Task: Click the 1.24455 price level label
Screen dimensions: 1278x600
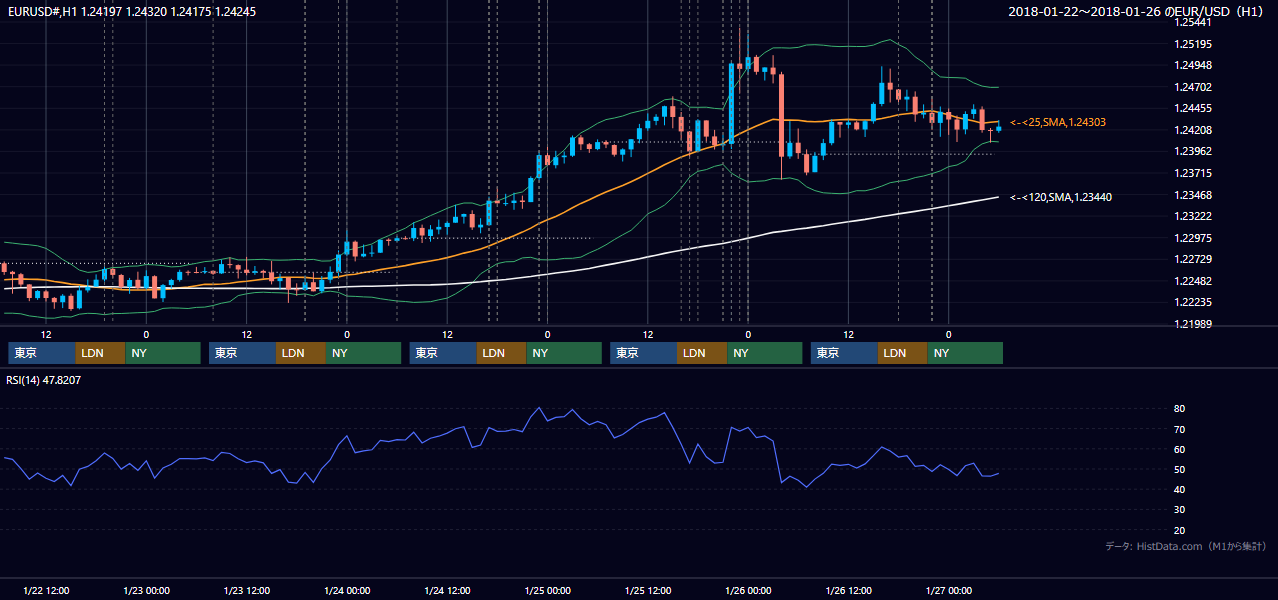Action: (1193, 108)
